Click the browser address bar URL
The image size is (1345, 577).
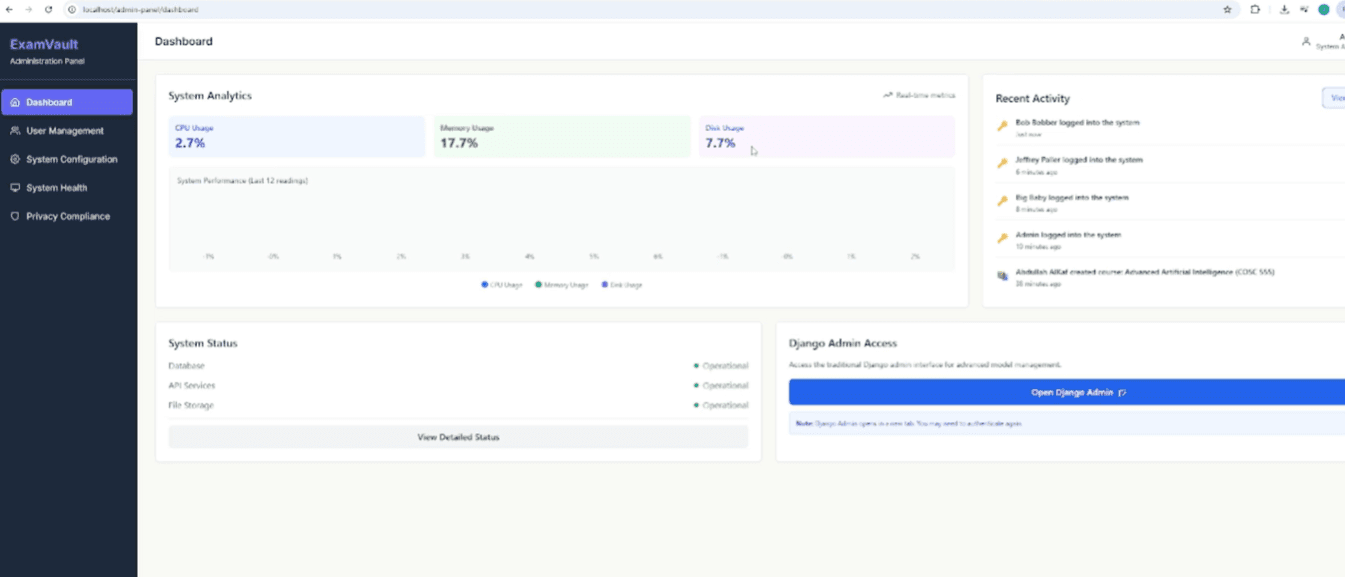(140, 9)
